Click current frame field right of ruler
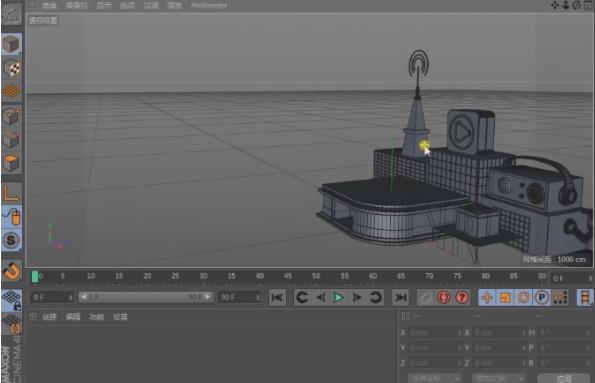The width and height of the screenshot is (595, 383). tap(572, 278)
